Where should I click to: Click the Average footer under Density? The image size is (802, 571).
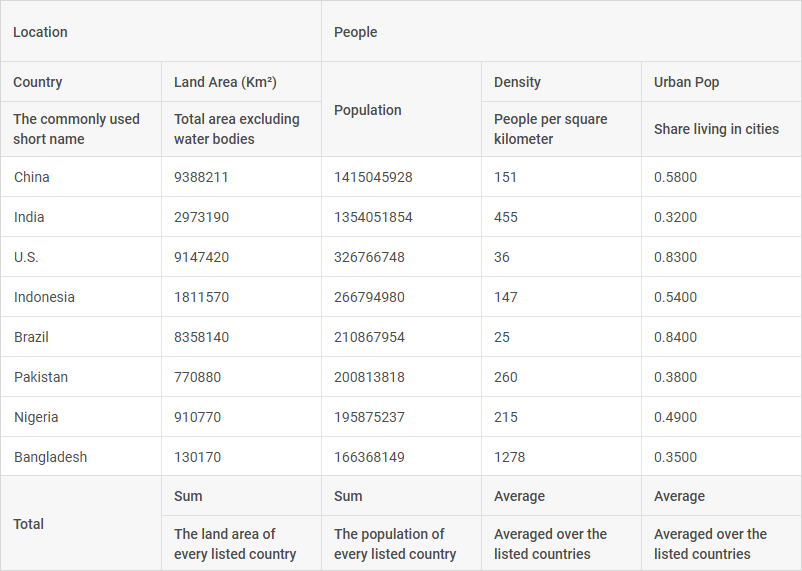pyautogui.click(x=561, y=496)
